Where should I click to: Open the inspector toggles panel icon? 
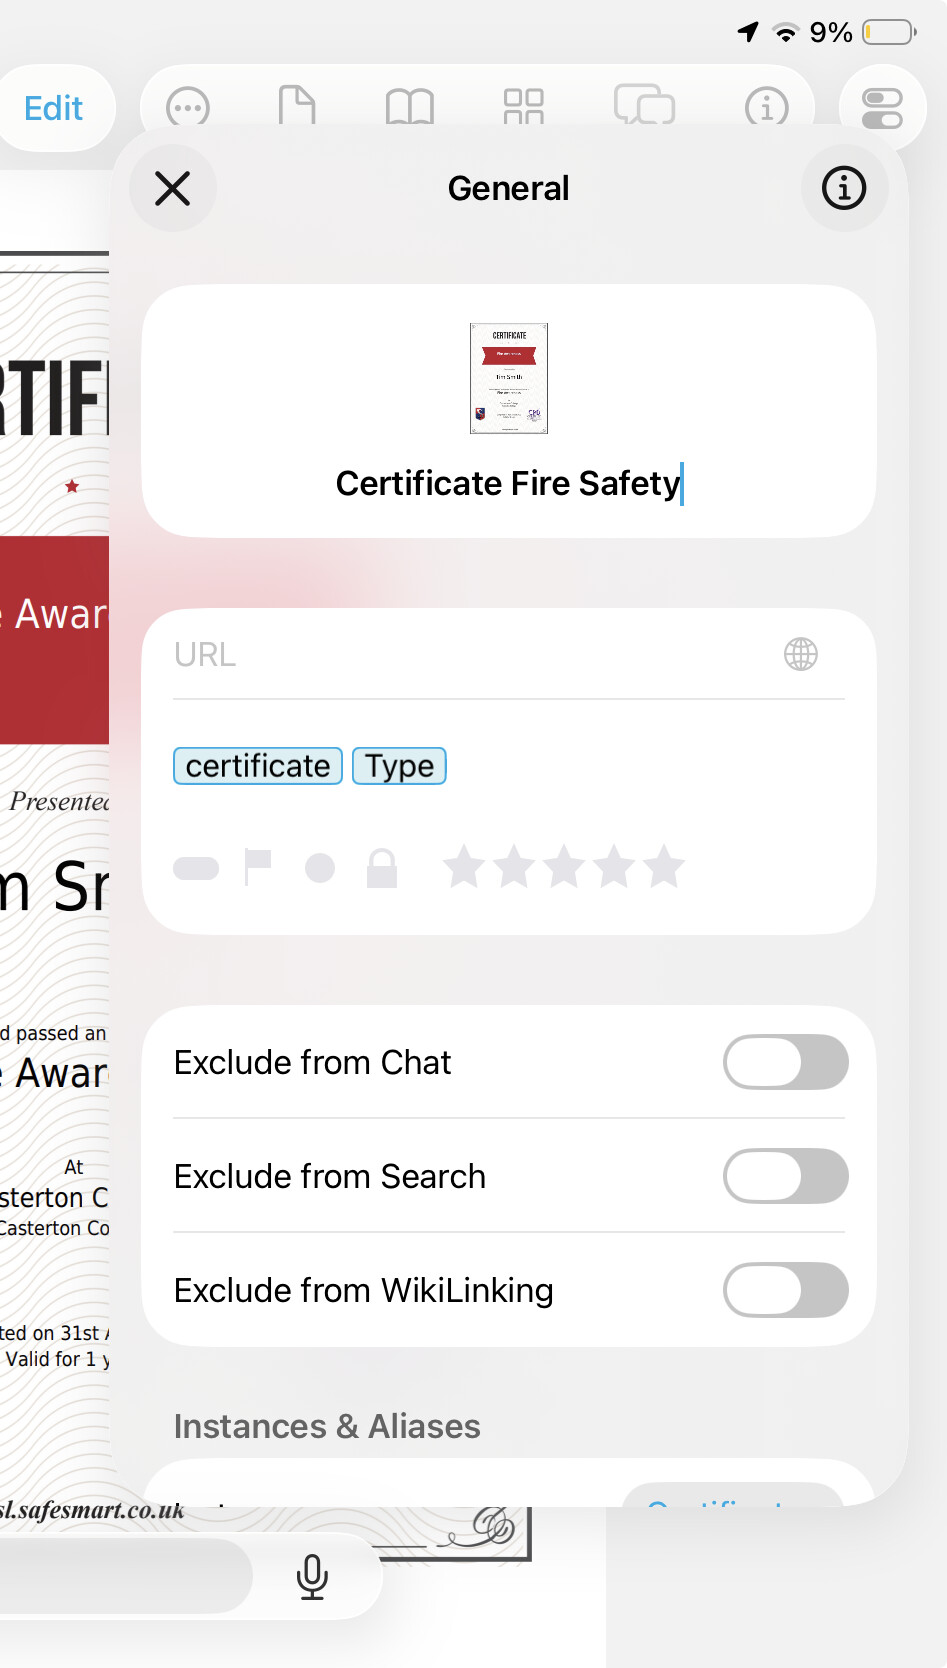(x=882, y=108)
